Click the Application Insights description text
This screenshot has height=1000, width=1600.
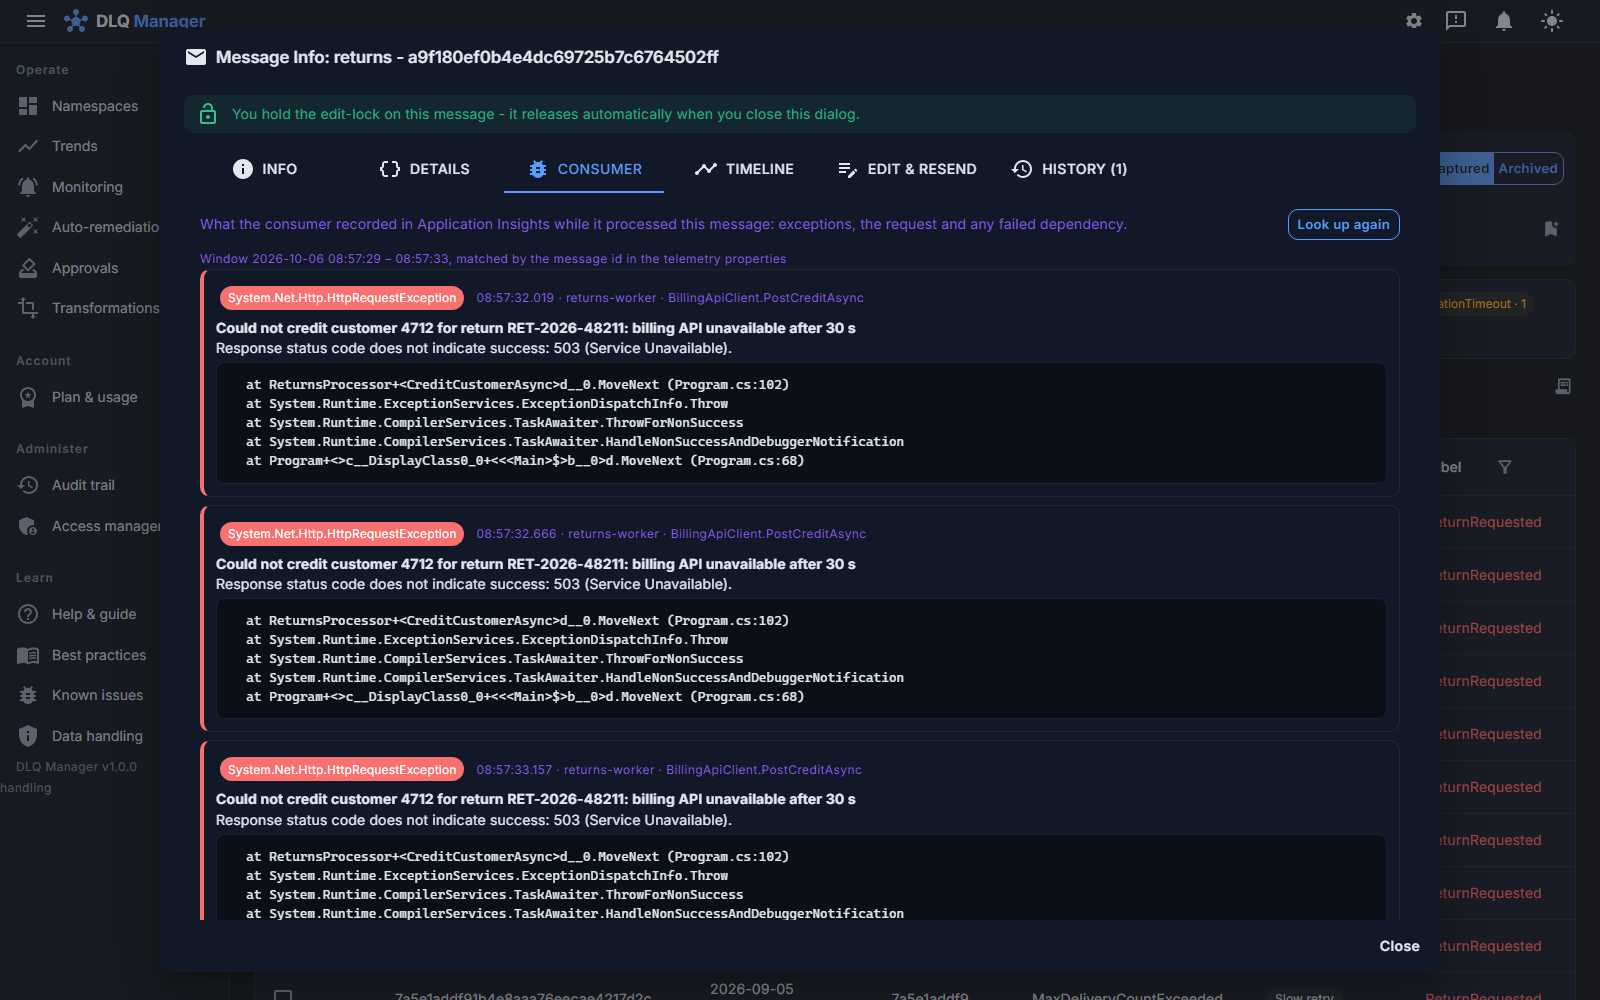663,224
